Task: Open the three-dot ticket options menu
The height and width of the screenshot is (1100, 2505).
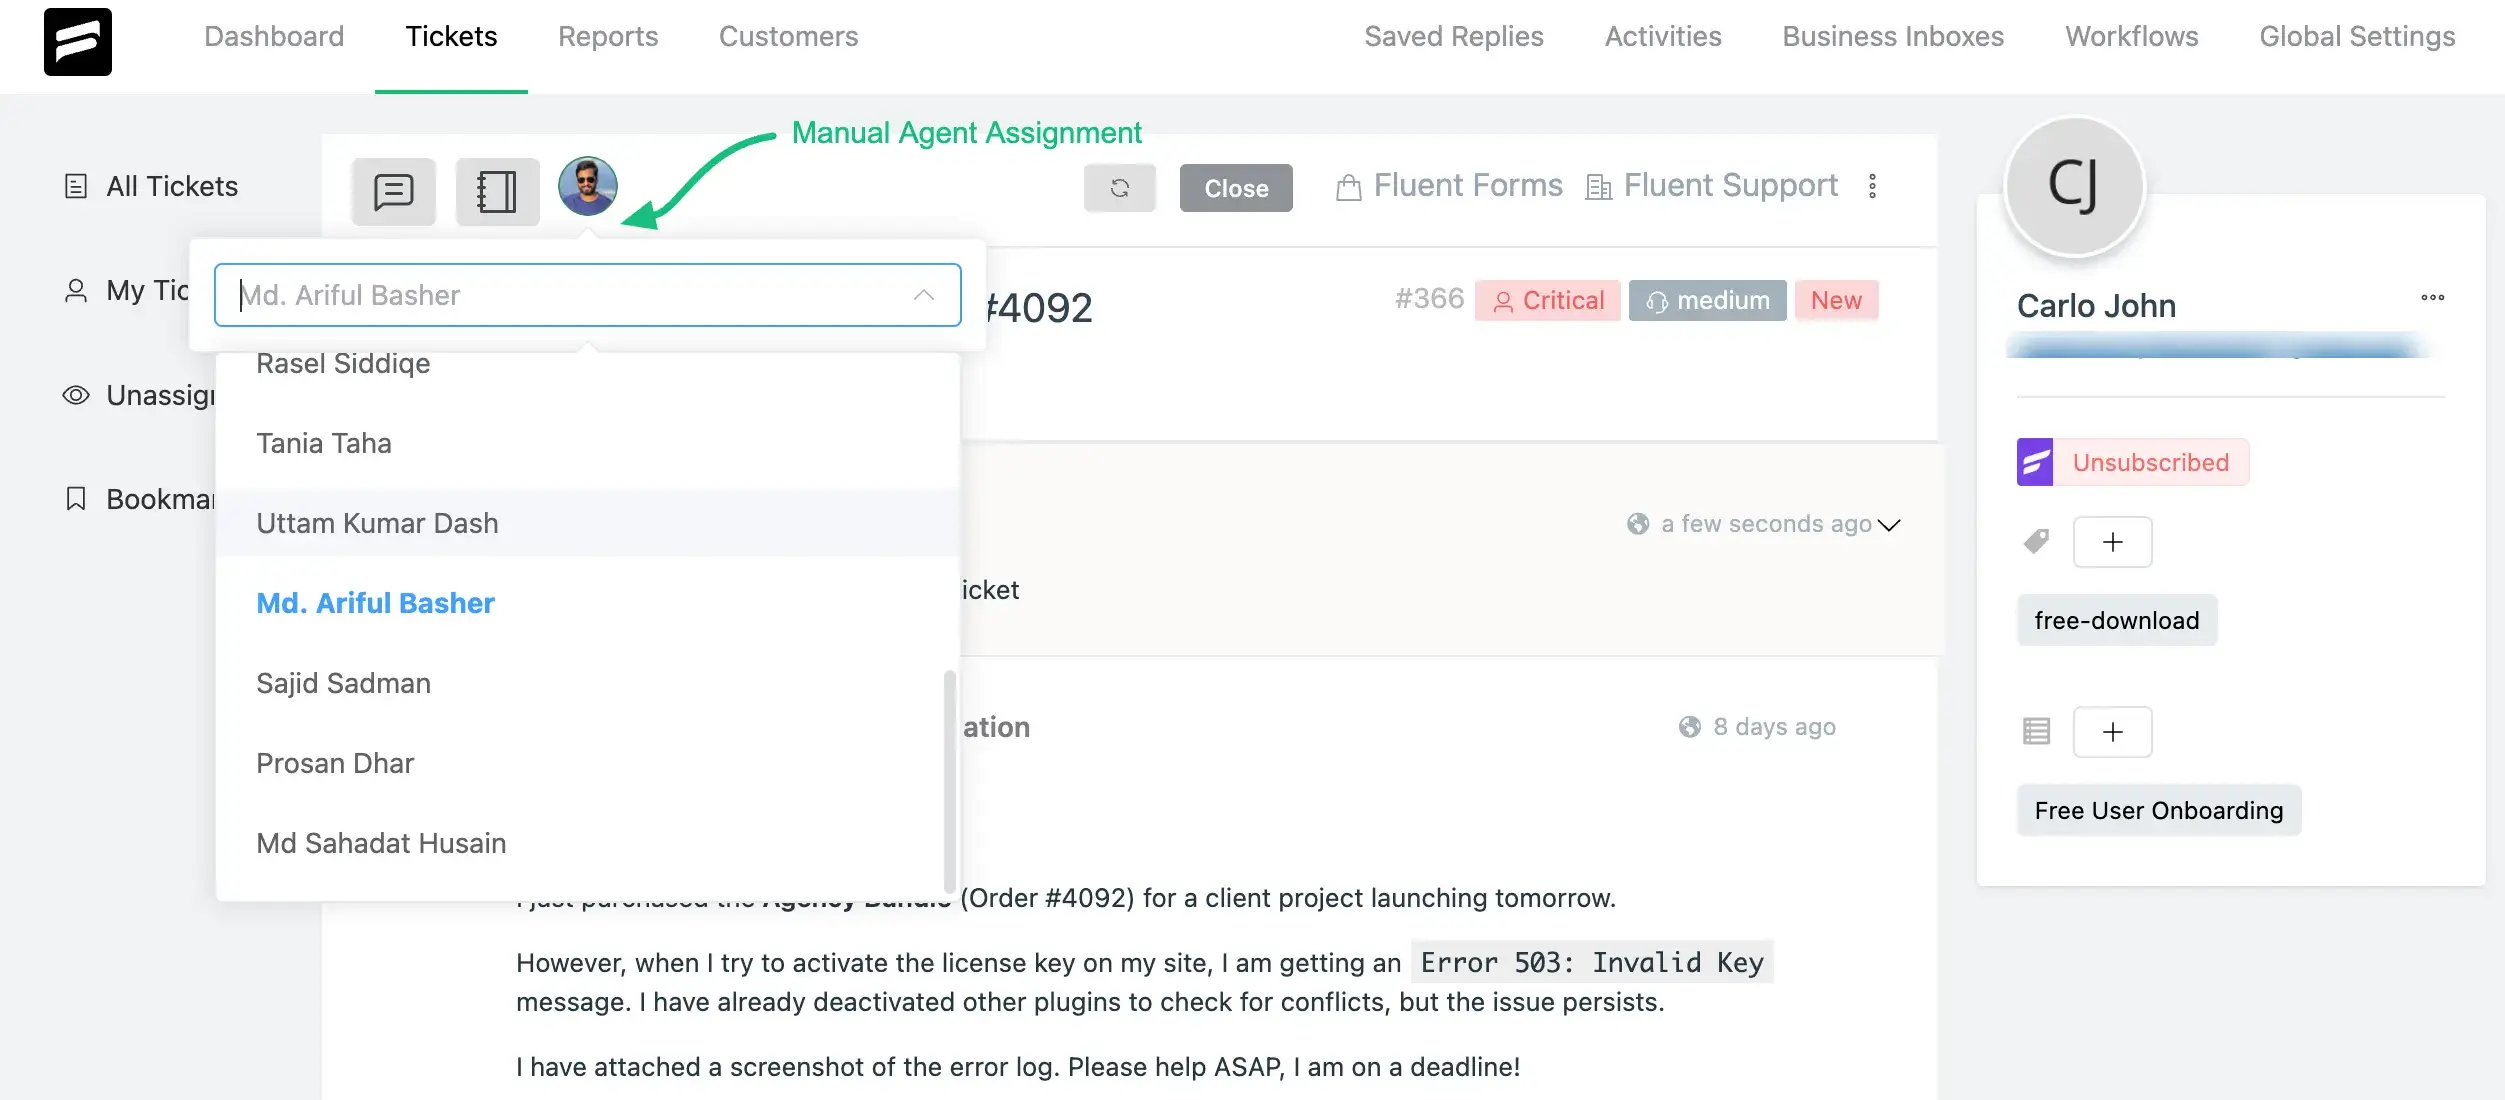Action: (1873, 186)
